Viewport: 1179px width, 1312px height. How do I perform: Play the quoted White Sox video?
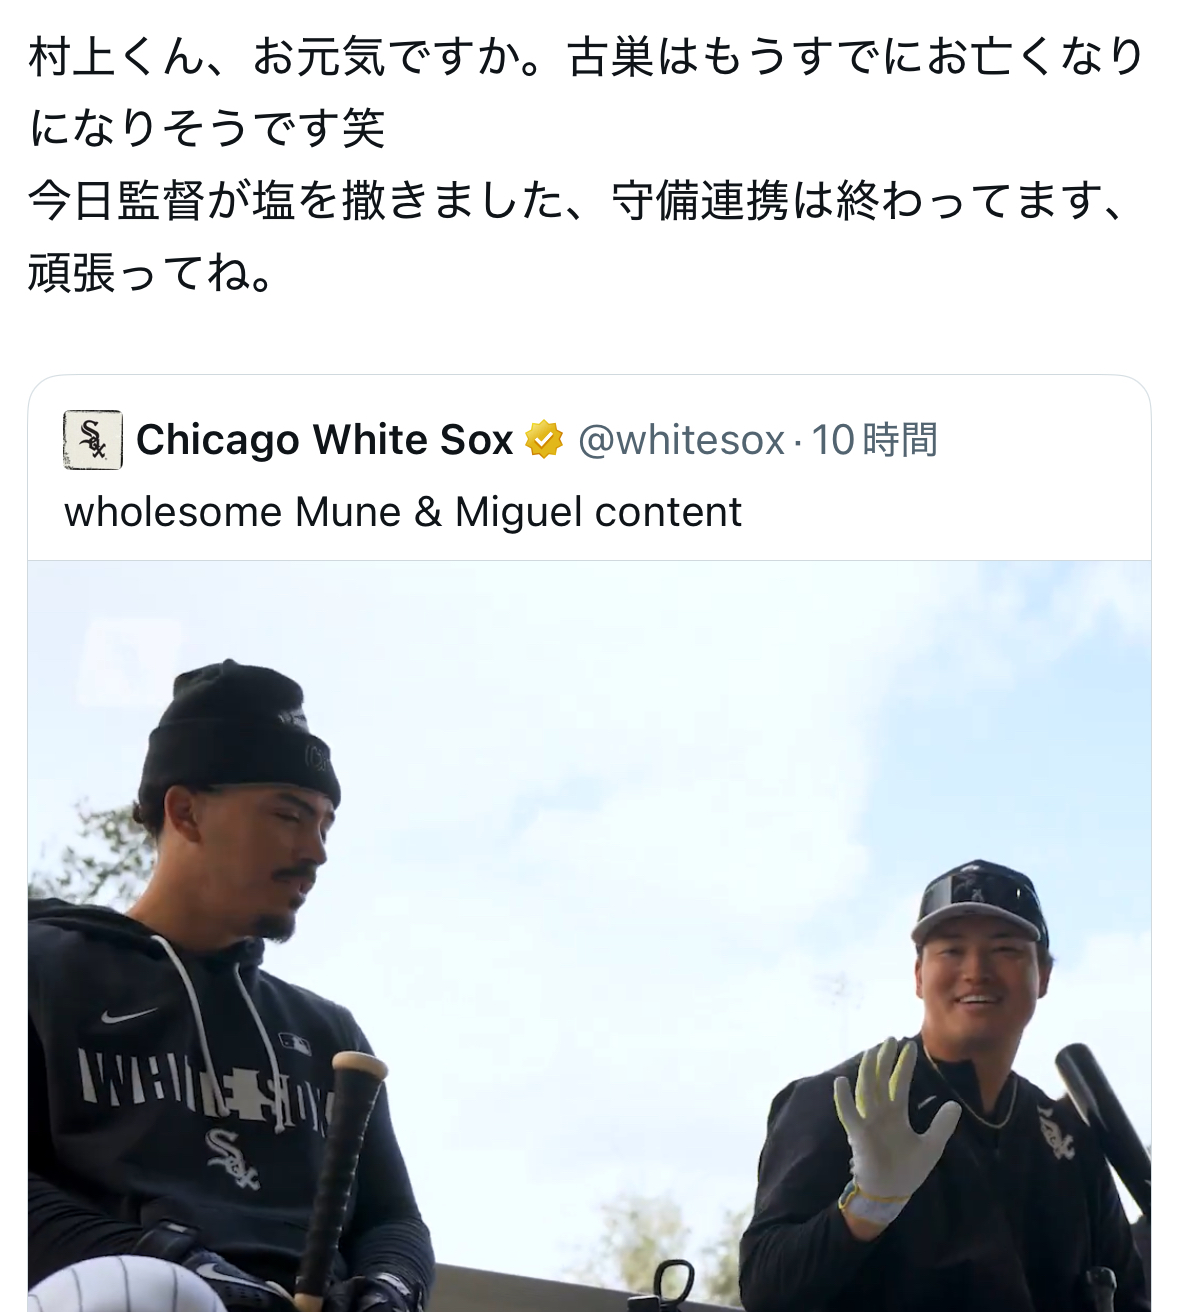(589, 936)
